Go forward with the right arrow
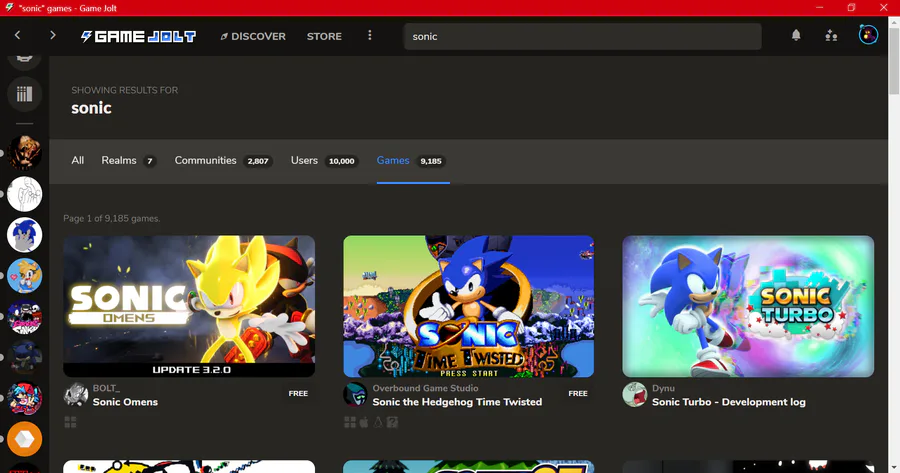This screenshot has width=900, height=473. tap(53, 36)
